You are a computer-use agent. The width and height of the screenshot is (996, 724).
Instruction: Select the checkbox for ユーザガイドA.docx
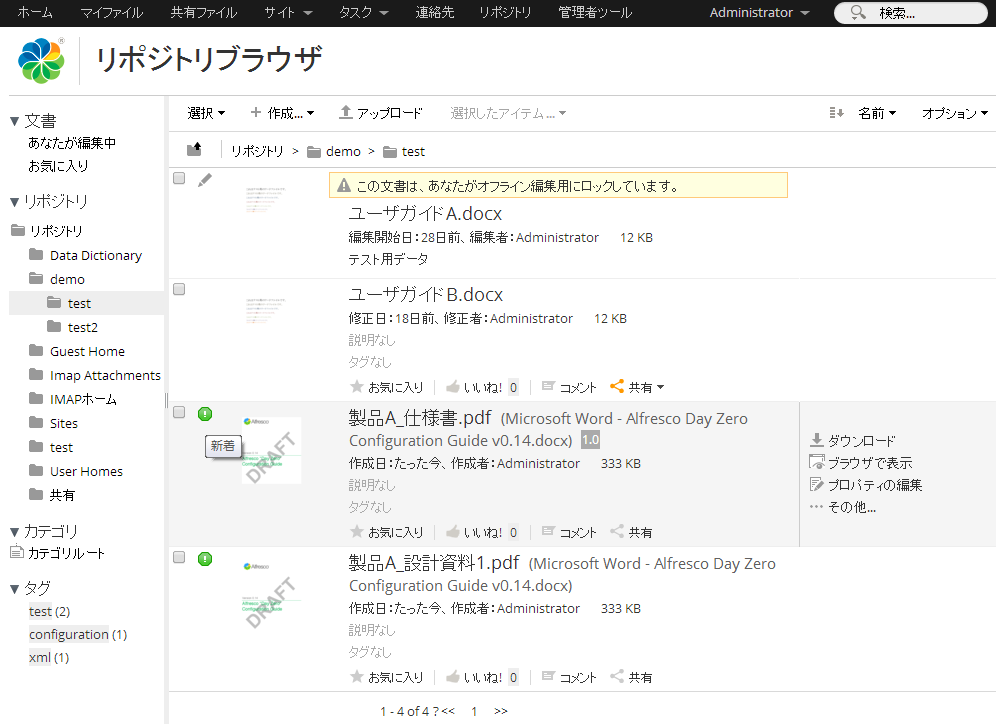(179, 178)
